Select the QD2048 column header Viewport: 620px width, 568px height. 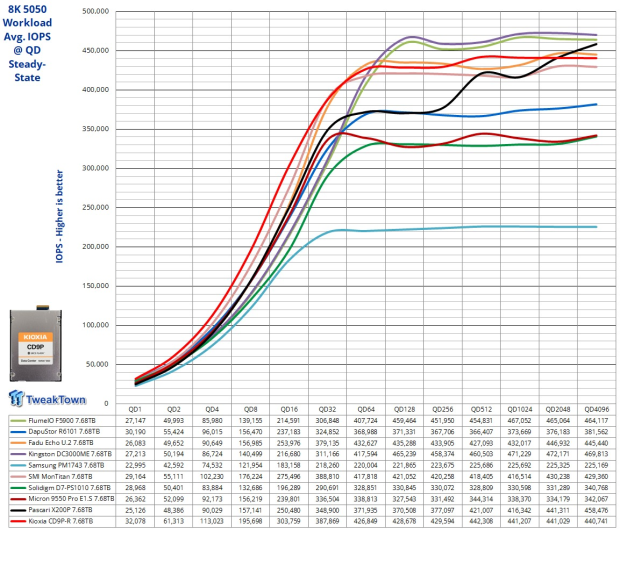click(558, 409)
